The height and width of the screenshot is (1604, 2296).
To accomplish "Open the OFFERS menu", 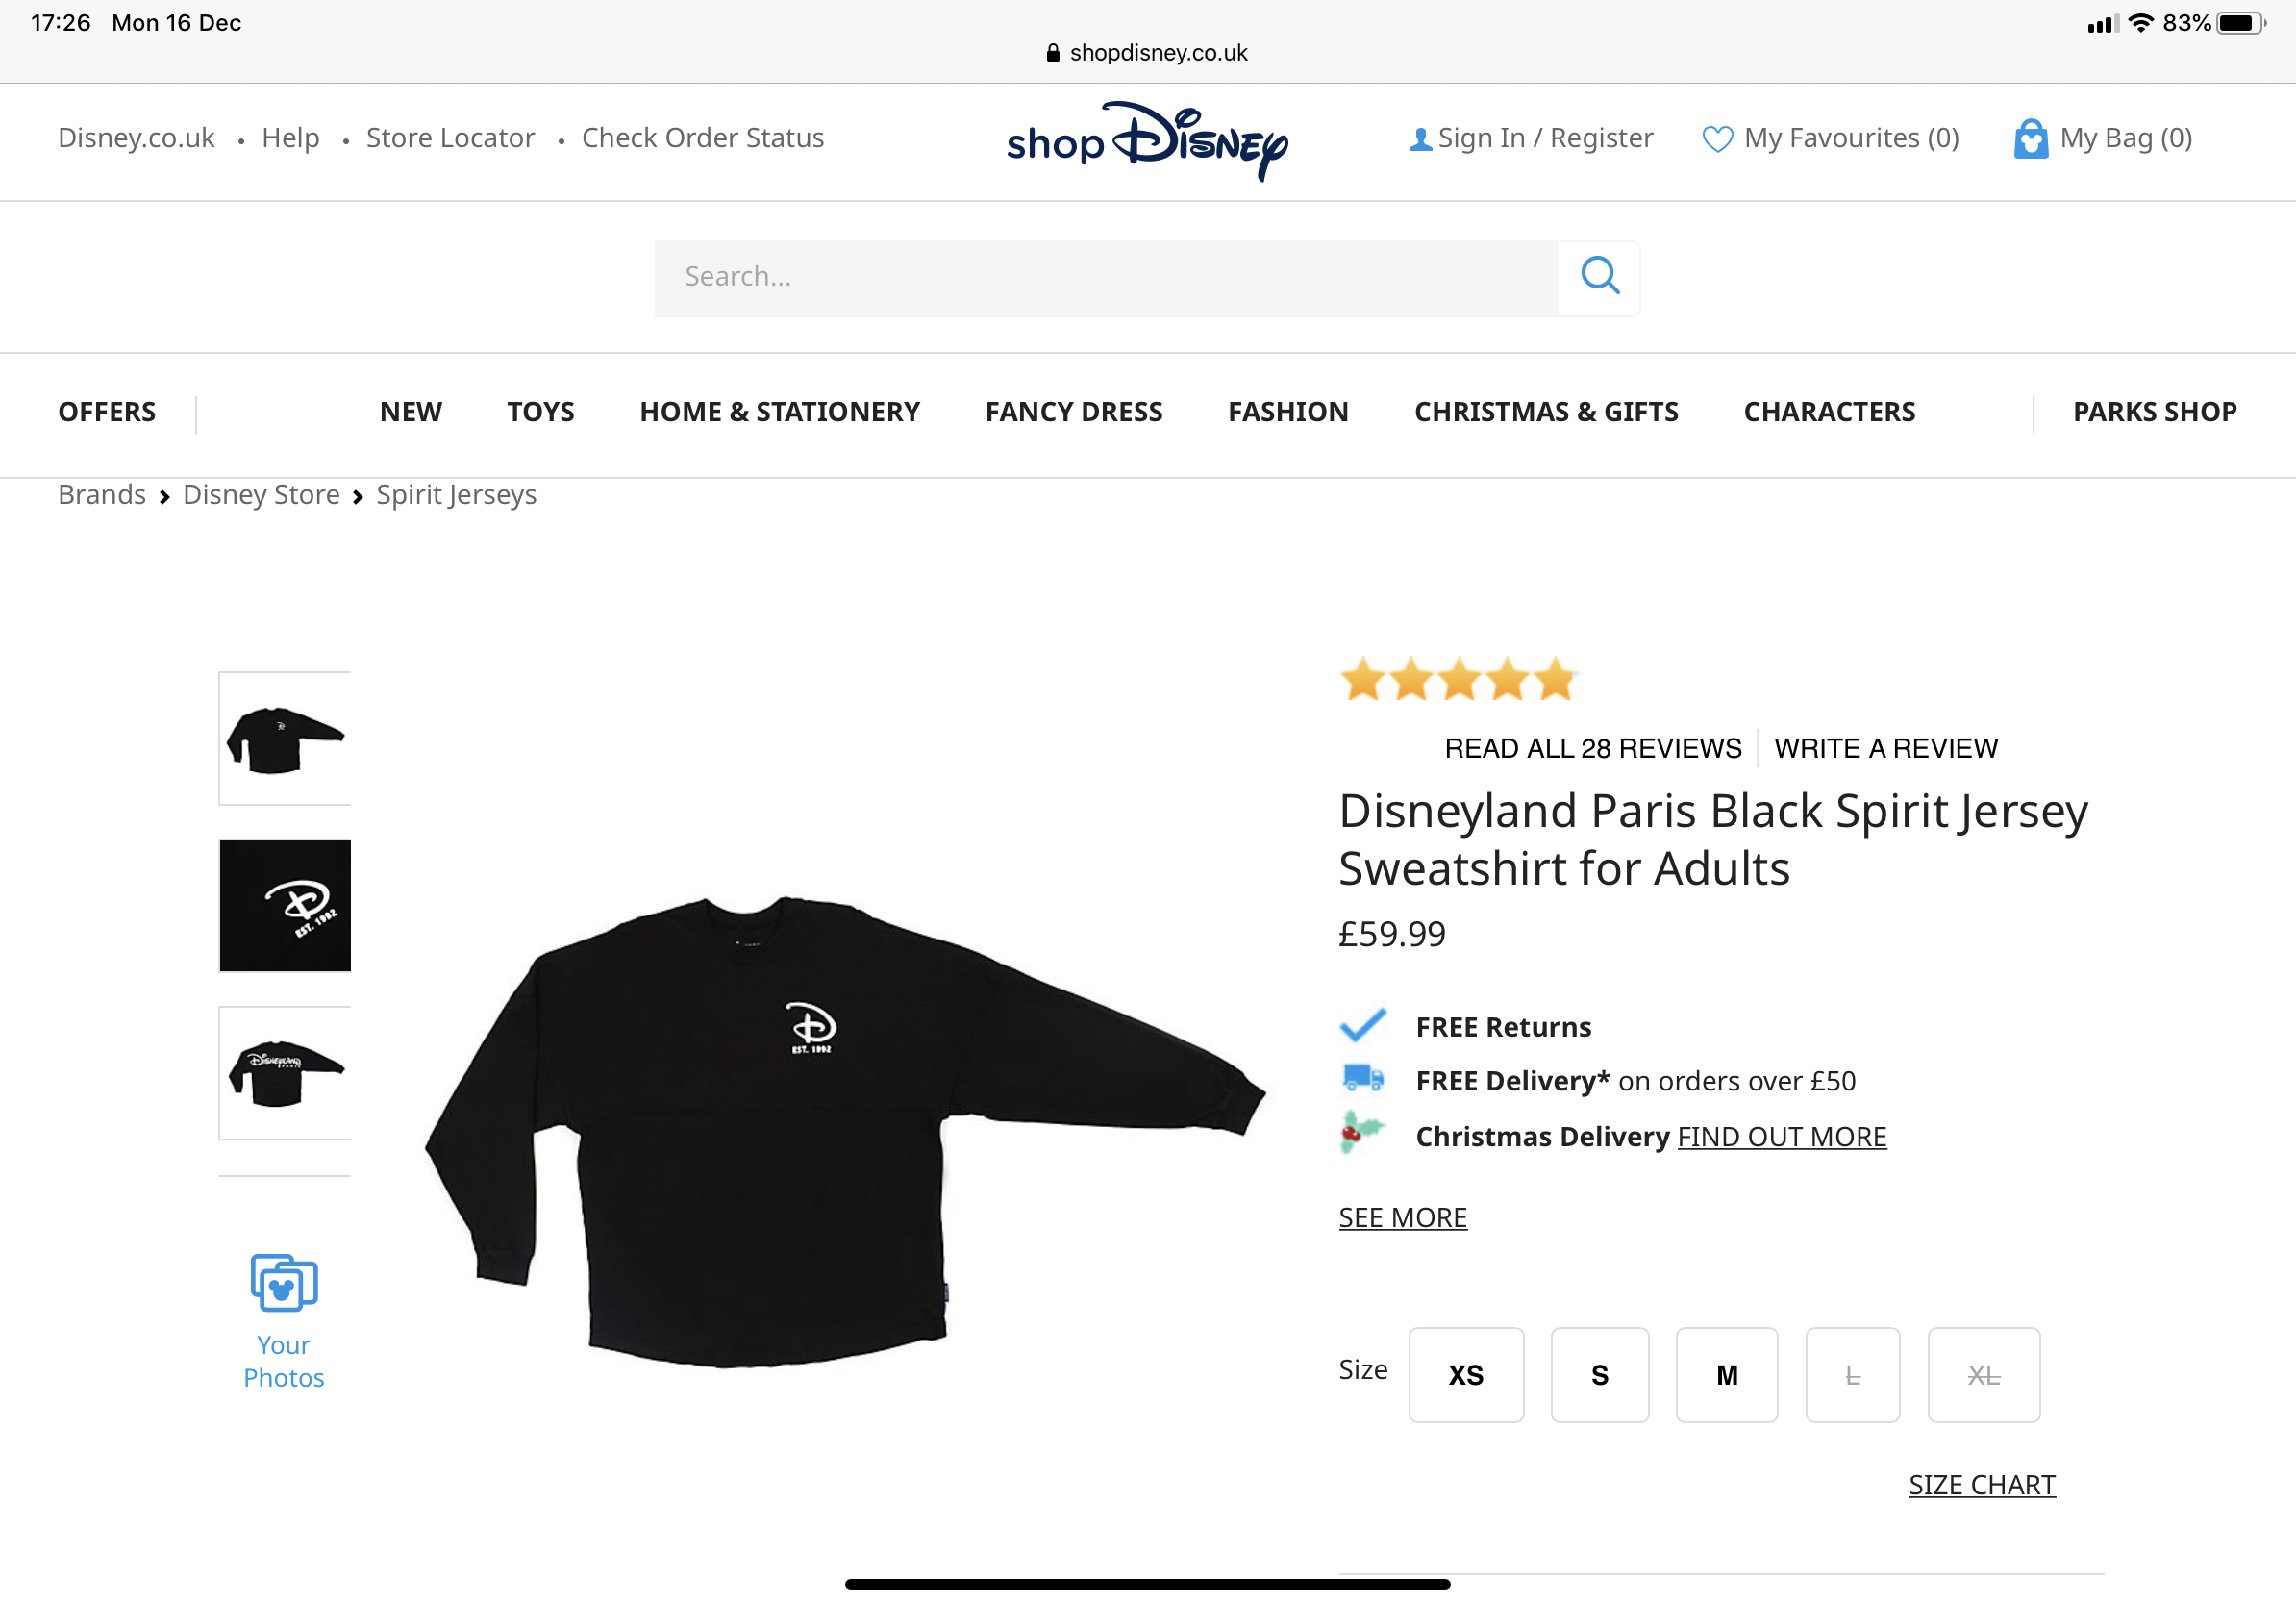I will (x=107, y=412).
